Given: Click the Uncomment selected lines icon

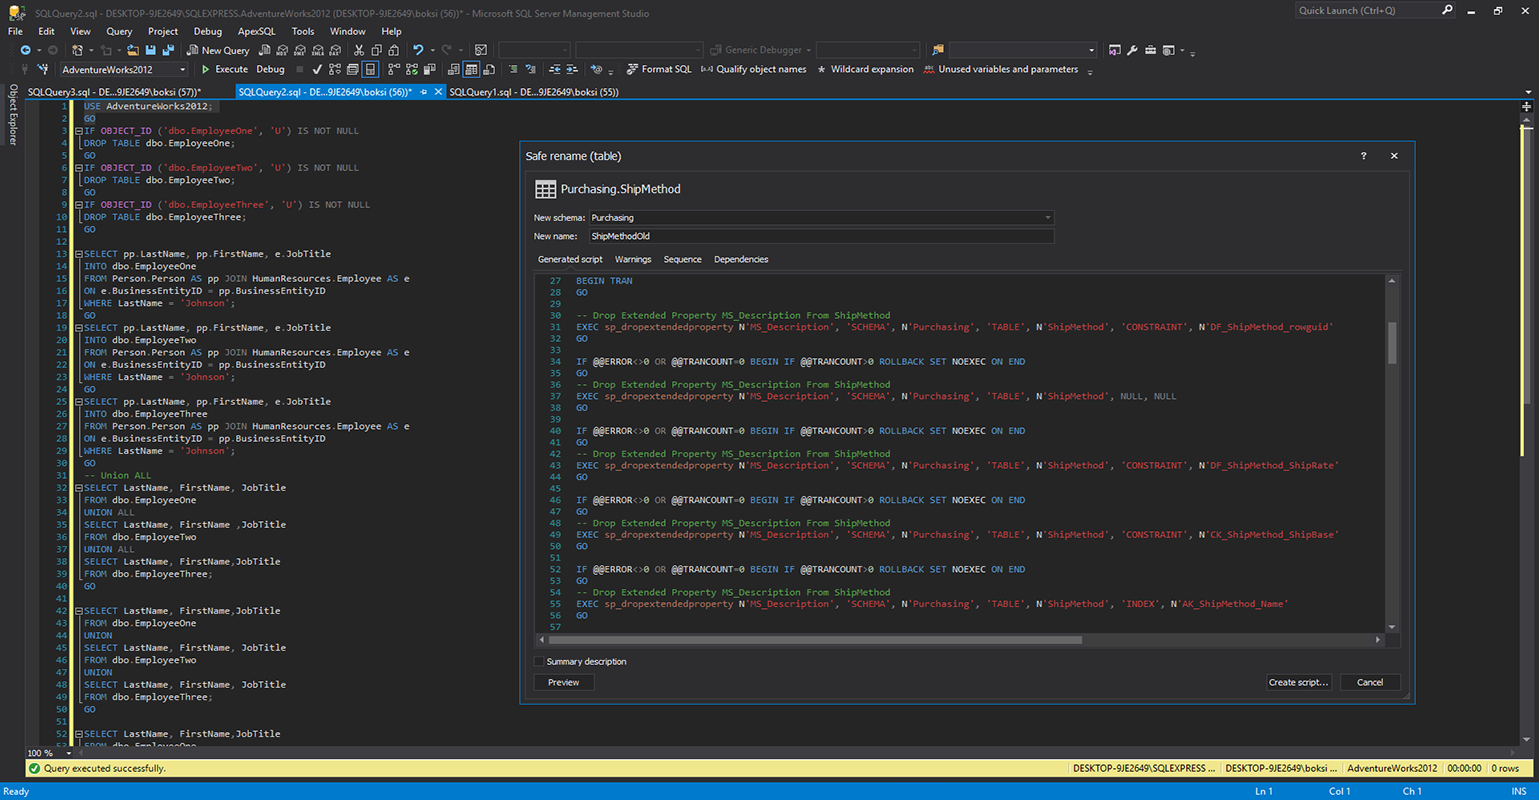Looking at the screenshot, I should (531, 70).
